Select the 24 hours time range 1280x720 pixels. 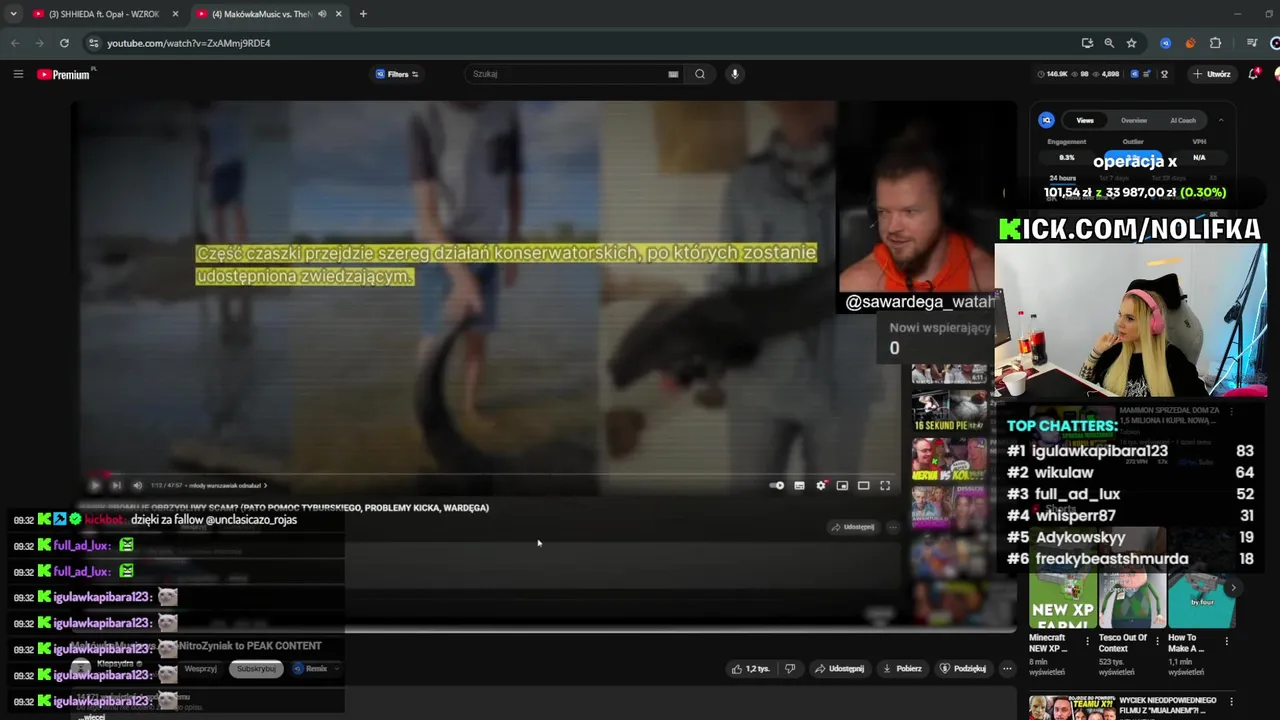pos(1062,178)
